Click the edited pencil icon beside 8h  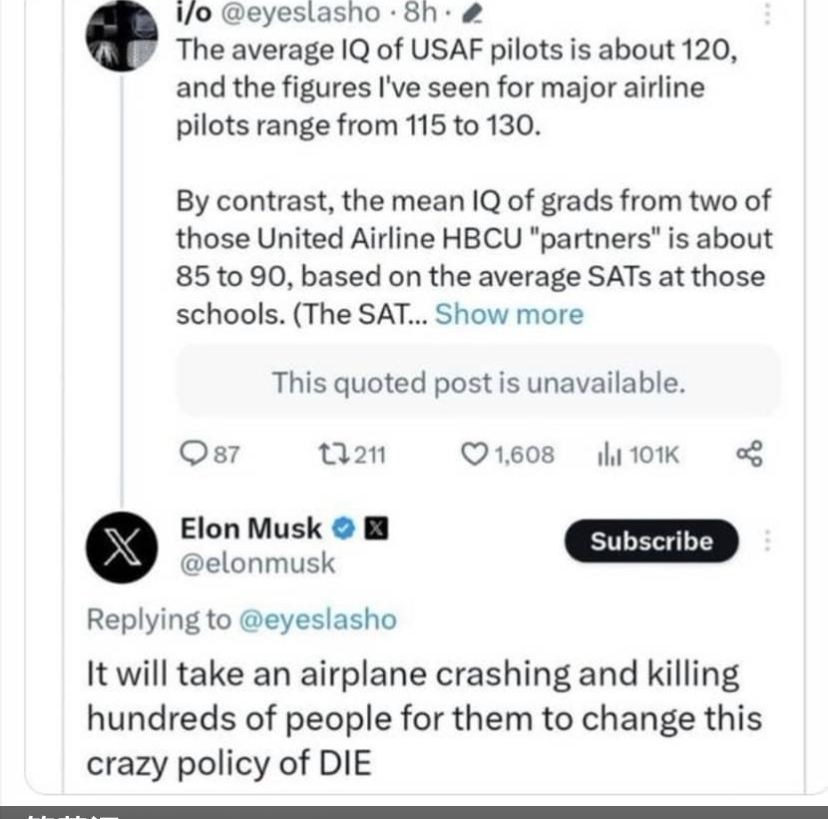pyautogui.click(x=477, y=13)
